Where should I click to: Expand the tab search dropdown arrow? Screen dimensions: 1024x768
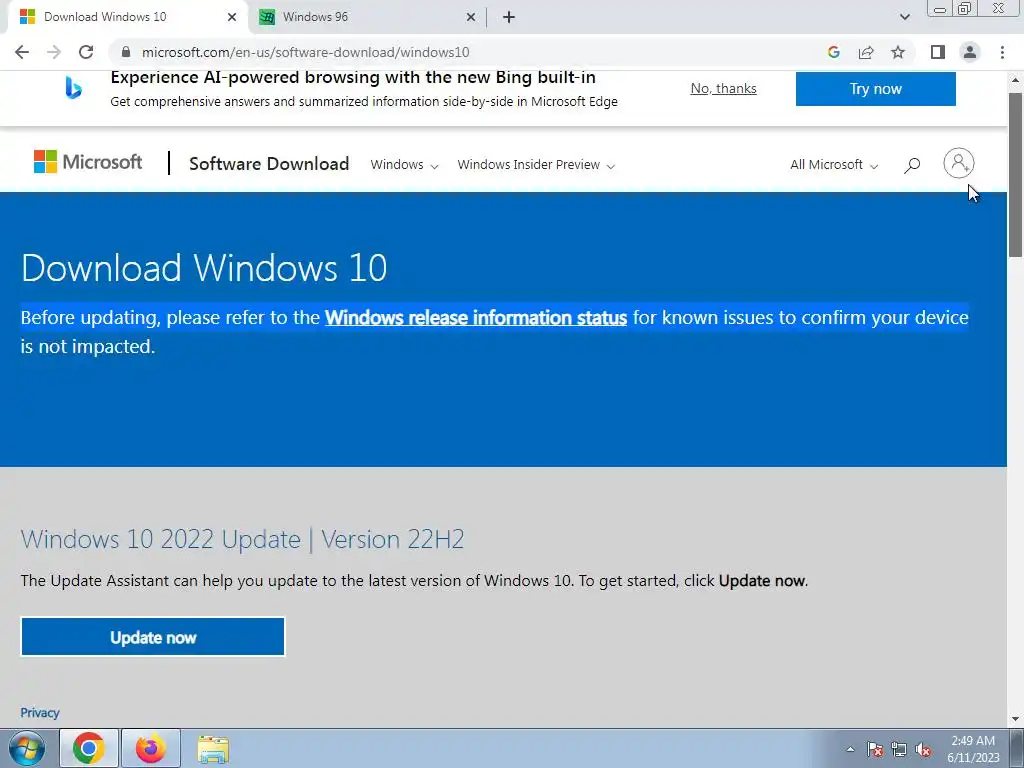(x=904, y=17)
